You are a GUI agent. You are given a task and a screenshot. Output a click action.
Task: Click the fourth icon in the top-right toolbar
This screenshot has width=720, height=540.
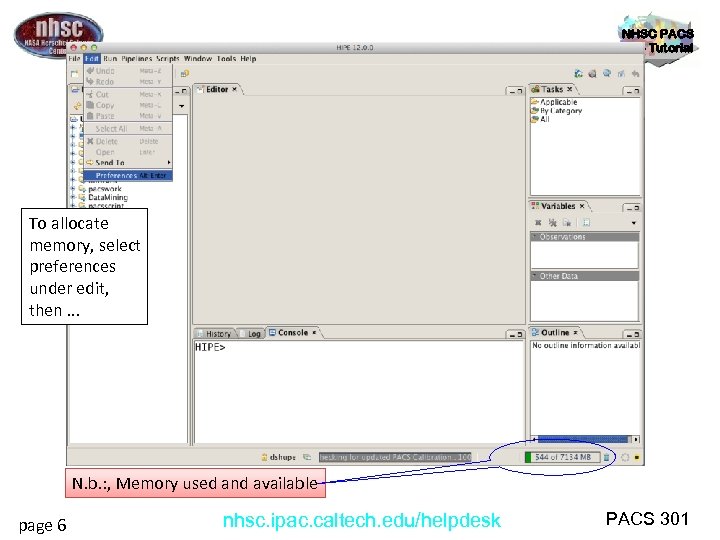coord(621,73)
